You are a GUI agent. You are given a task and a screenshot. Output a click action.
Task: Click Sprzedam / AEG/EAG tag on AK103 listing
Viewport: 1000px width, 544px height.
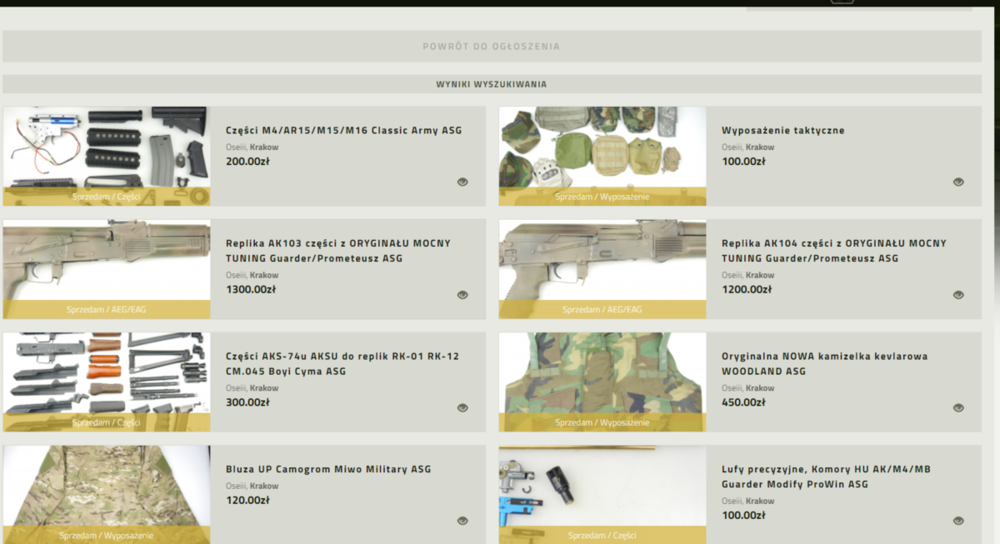(107, 309)
